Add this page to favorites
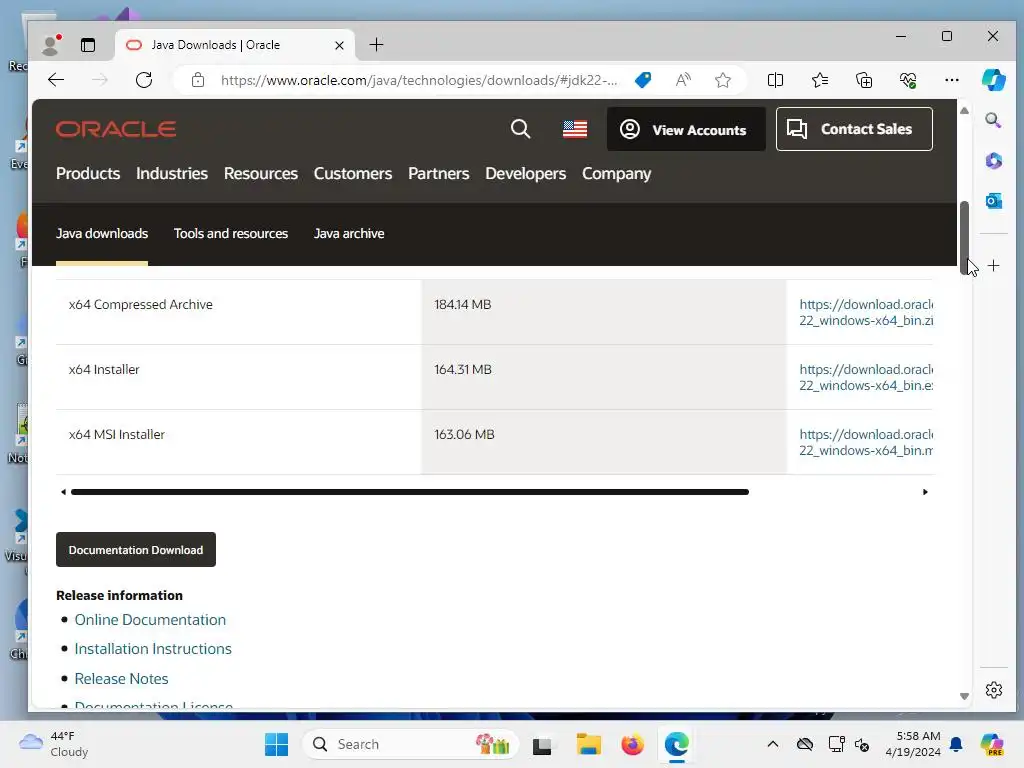This screenshot has height=768, width=1024. tap(722, 80)
